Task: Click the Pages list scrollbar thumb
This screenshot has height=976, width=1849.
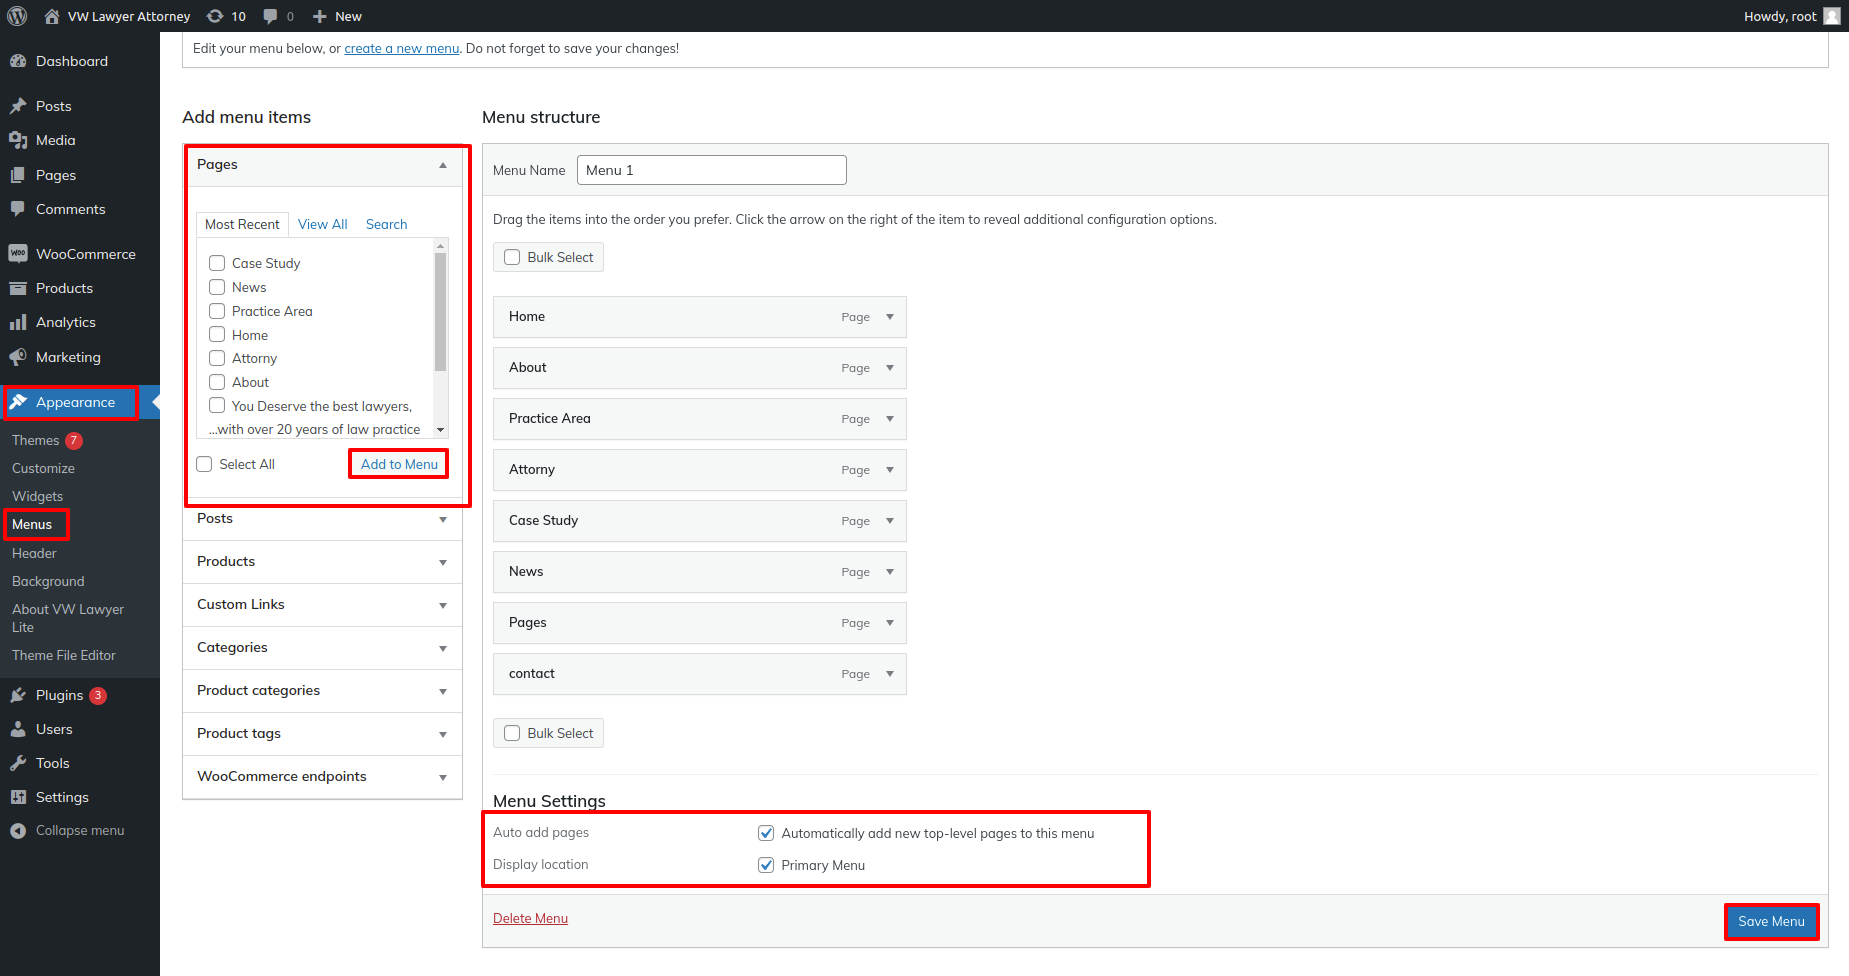Action: pyautogui.click(x=441, y=312)
